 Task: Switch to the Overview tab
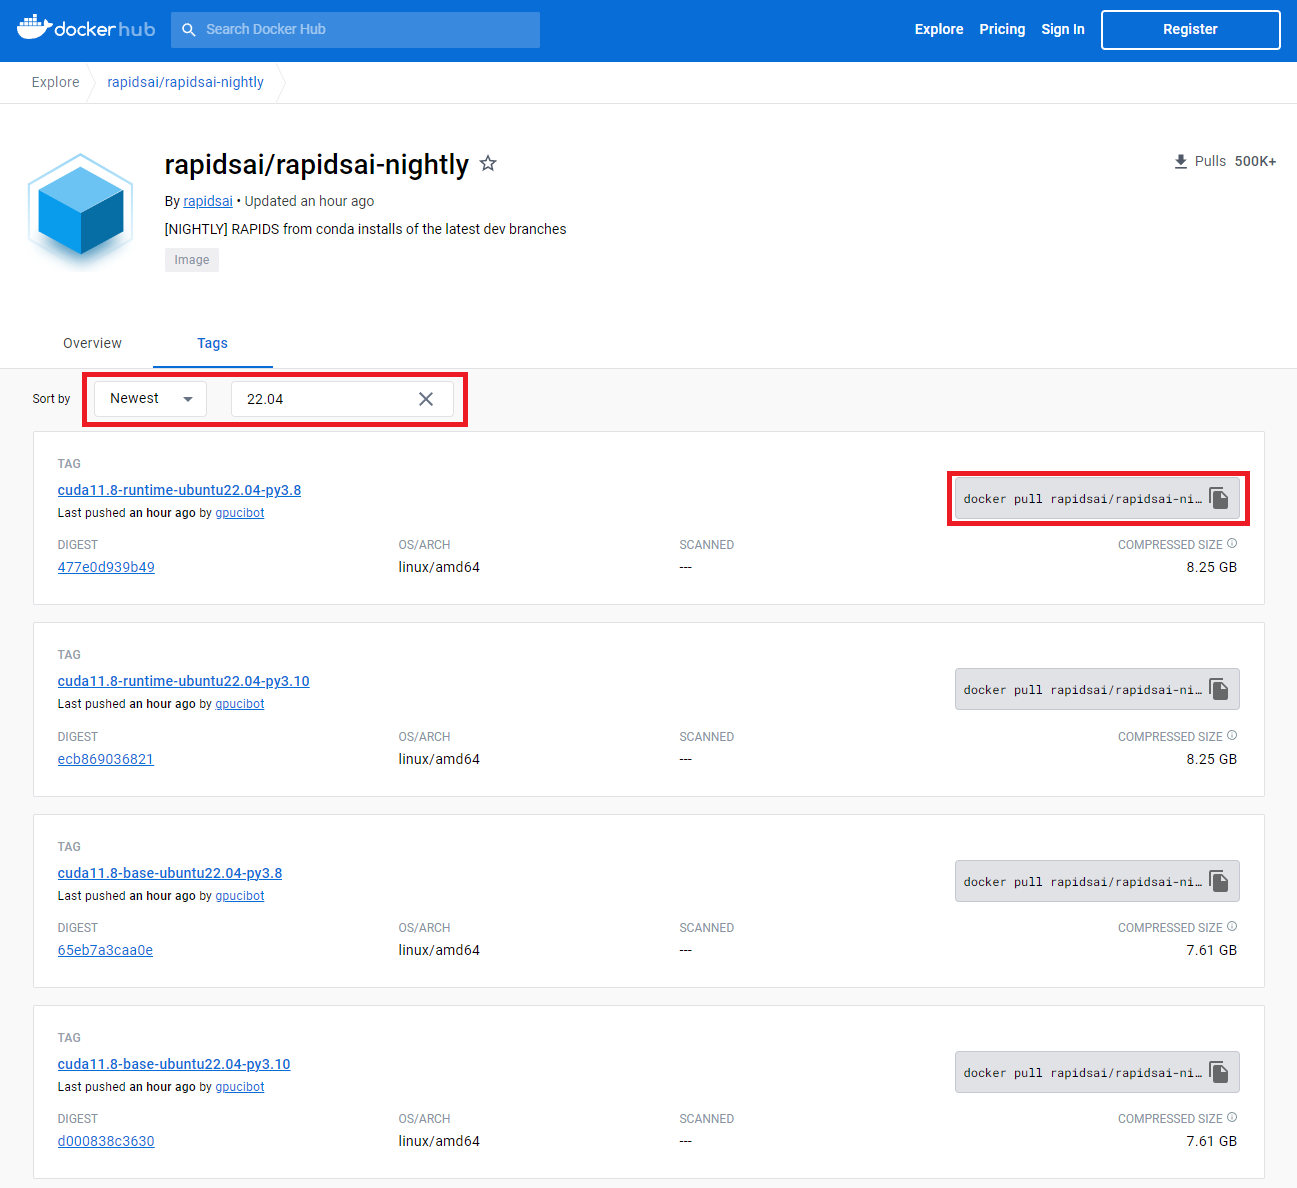point(92,343)
